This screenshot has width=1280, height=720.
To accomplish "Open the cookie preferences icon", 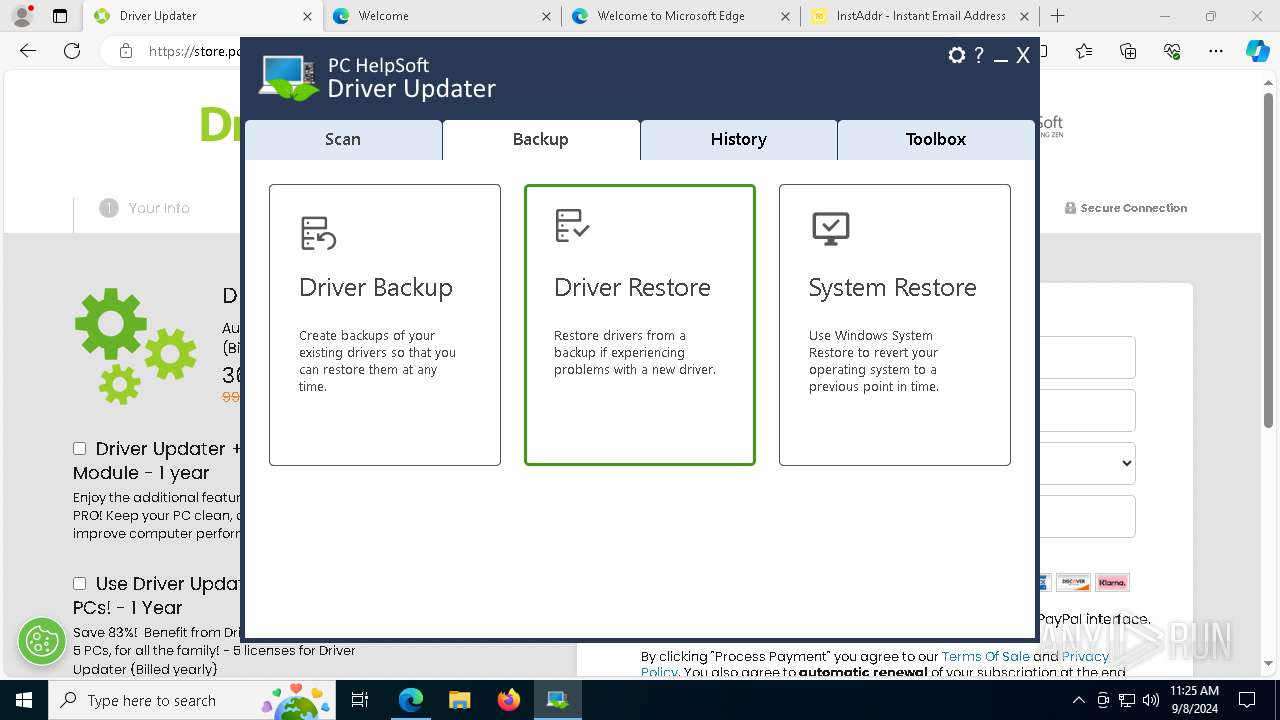I will [42, 640].
